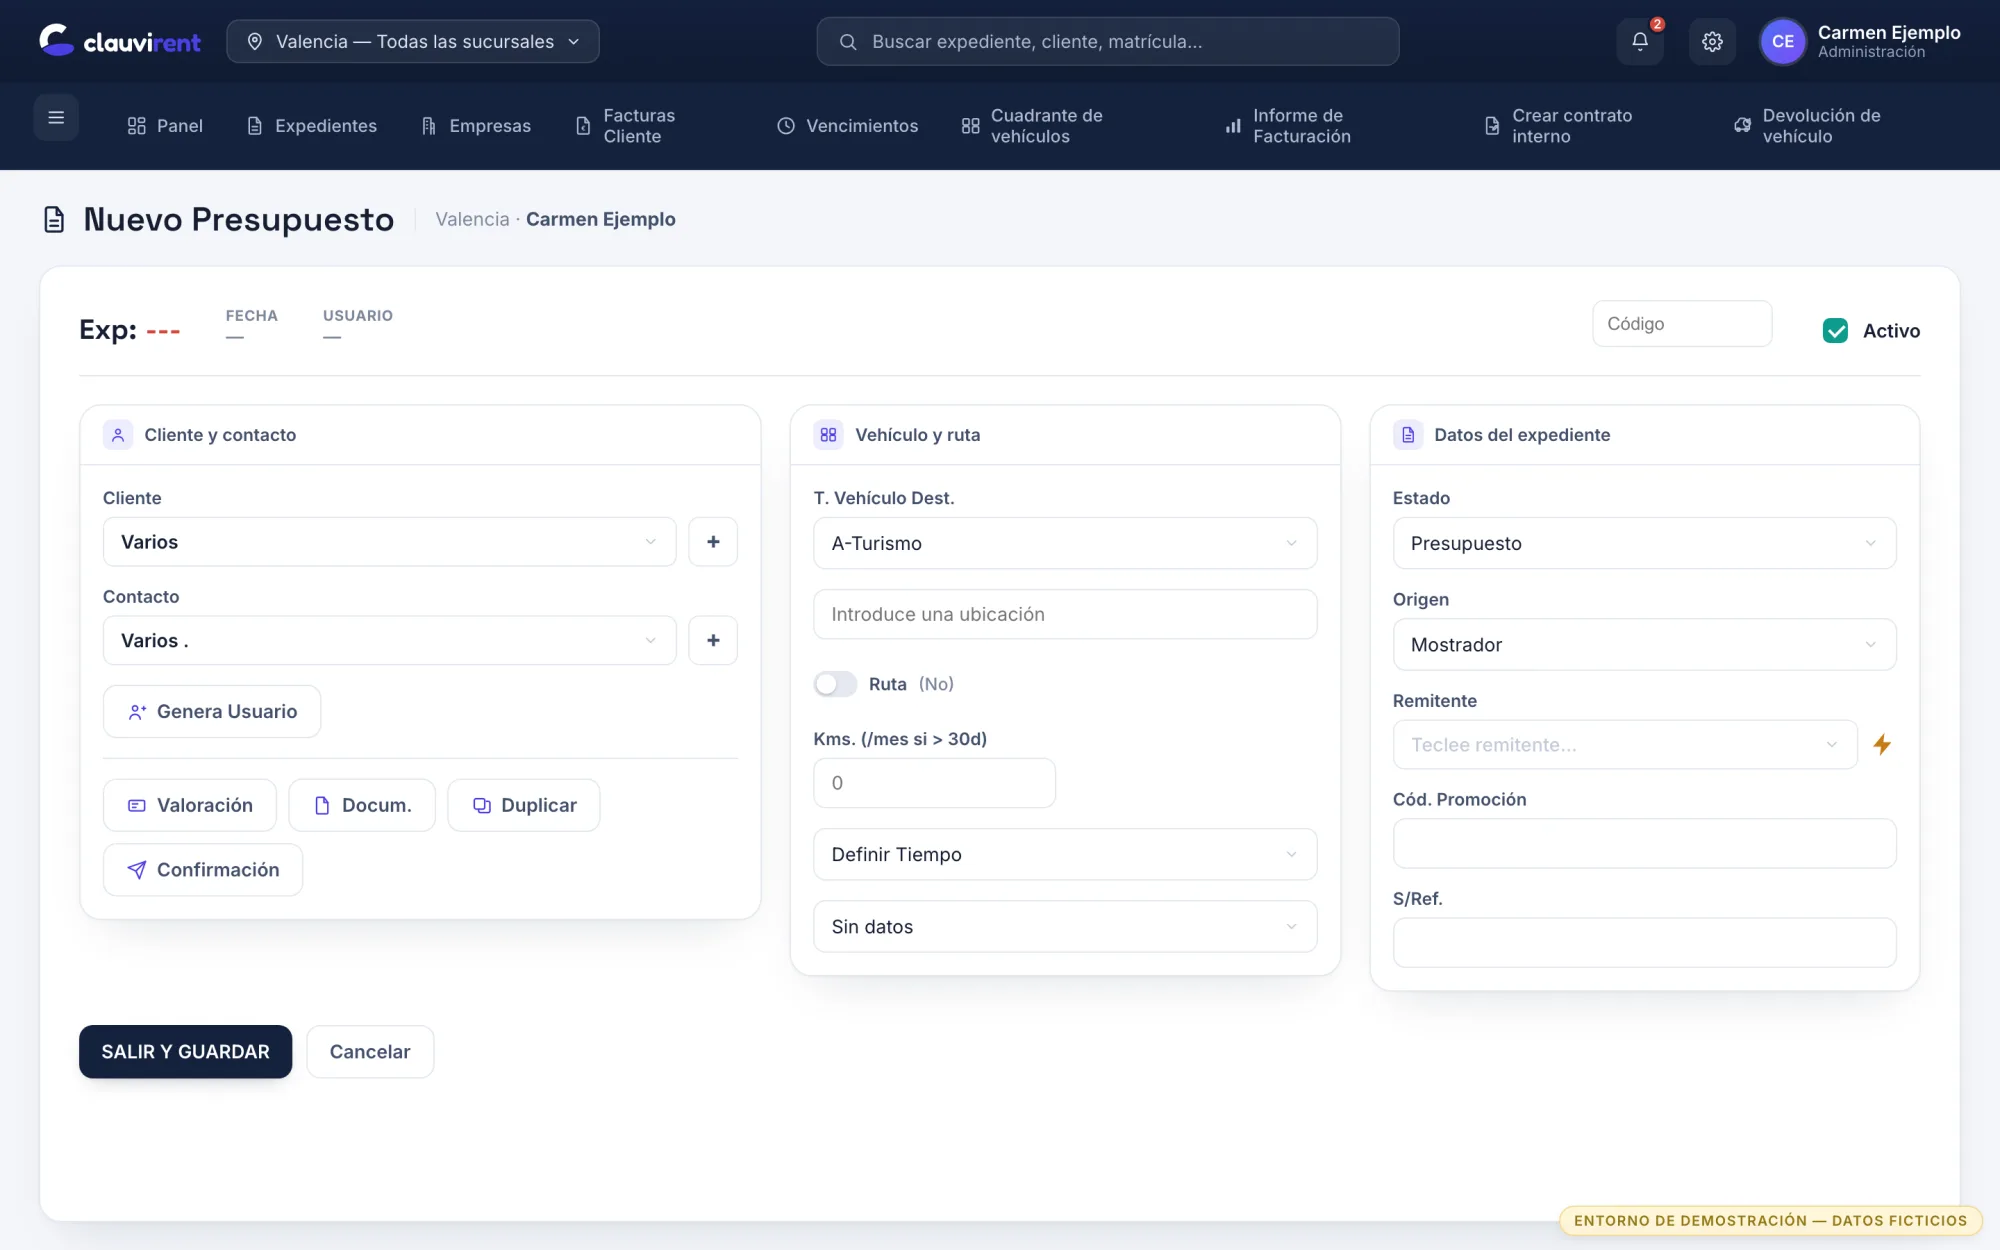Add new contact with plus button
The image size is (2000, 1250).
click(713, 640)
